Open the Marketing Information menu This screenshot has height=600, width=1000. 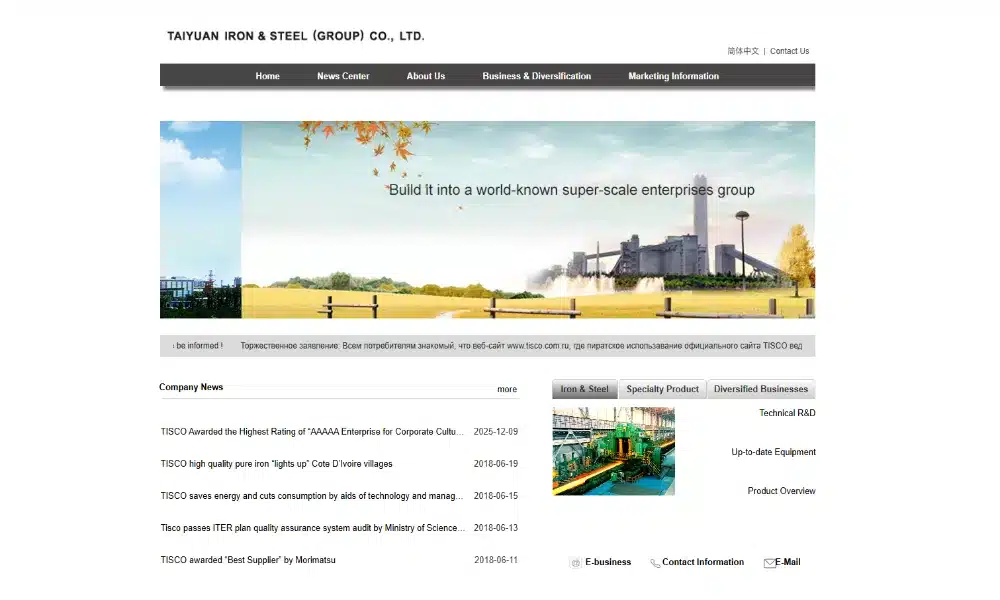click(x=673, y=76)
